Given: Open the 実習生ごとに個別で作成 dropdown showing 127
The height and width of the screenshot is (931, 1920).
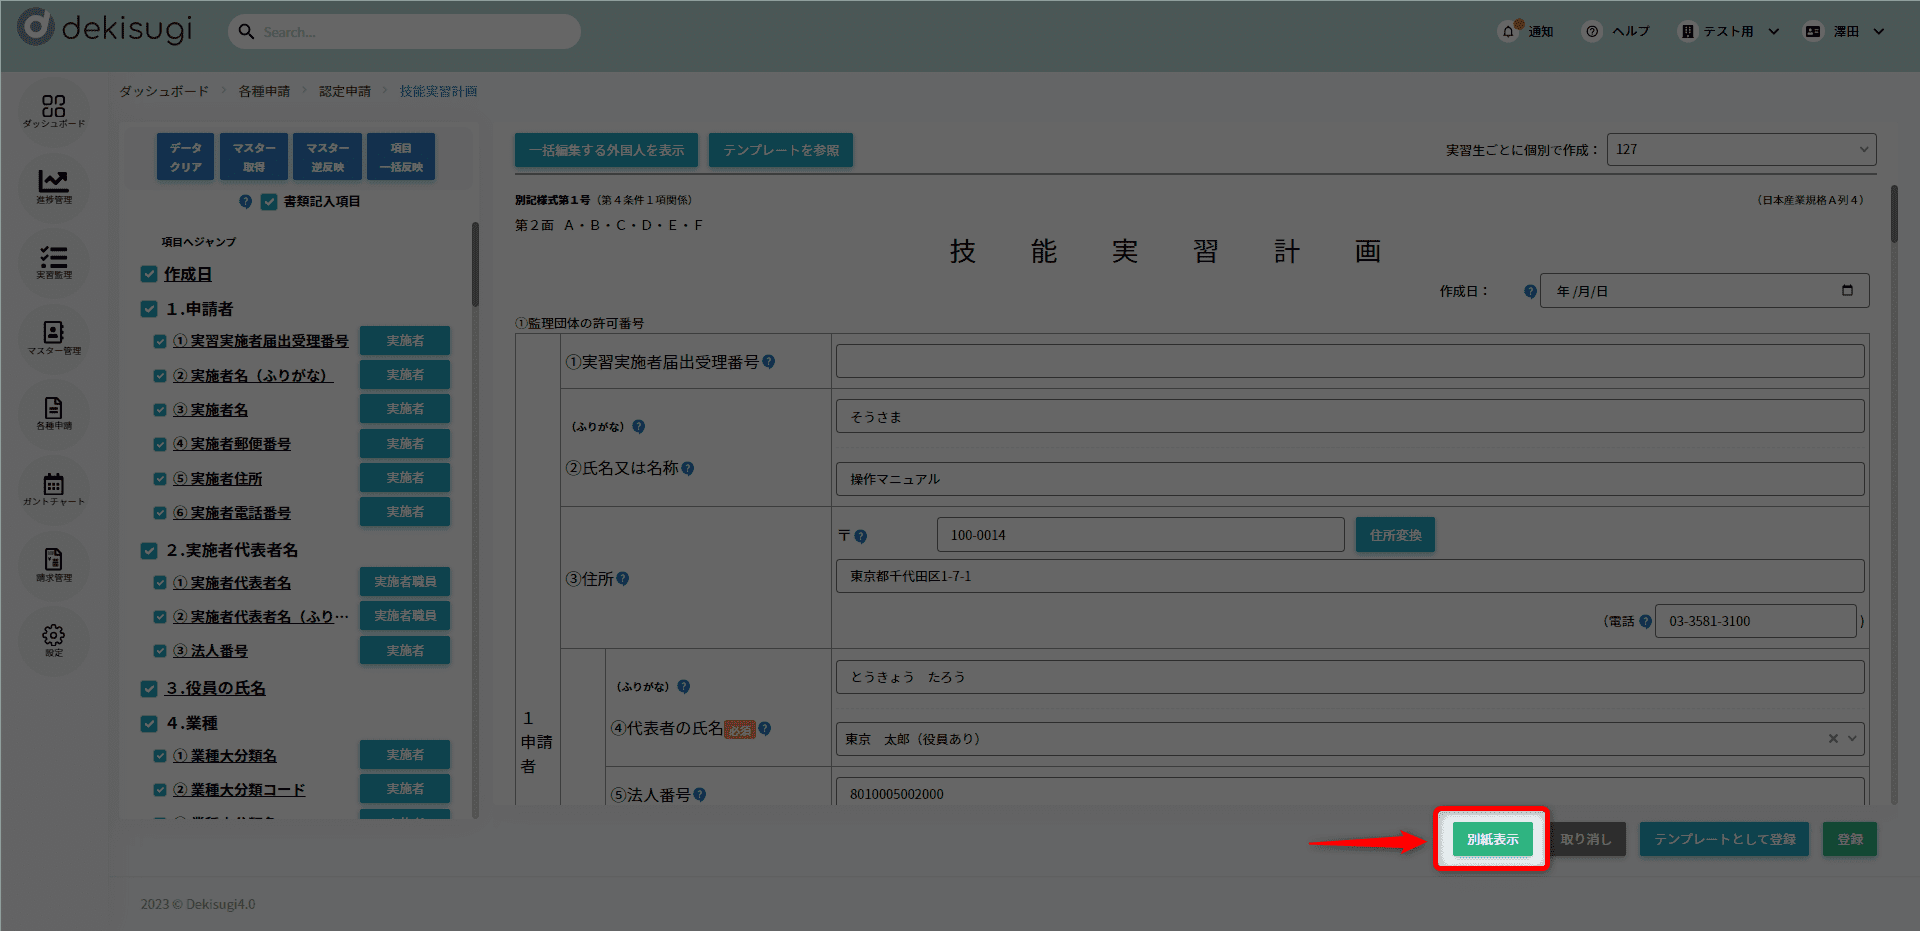Looking at the screenshot, I should [x=1740, y=150].
